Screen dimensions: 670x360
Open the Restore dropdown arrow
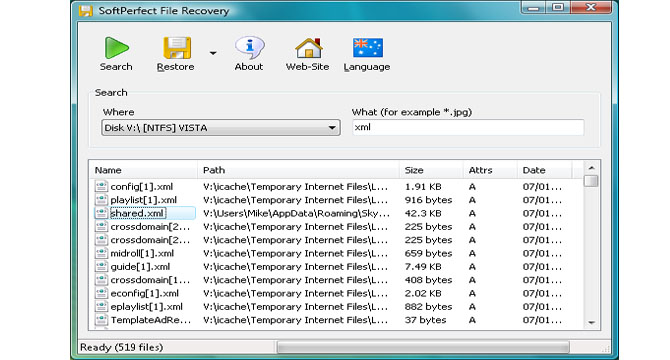(213, 53)
